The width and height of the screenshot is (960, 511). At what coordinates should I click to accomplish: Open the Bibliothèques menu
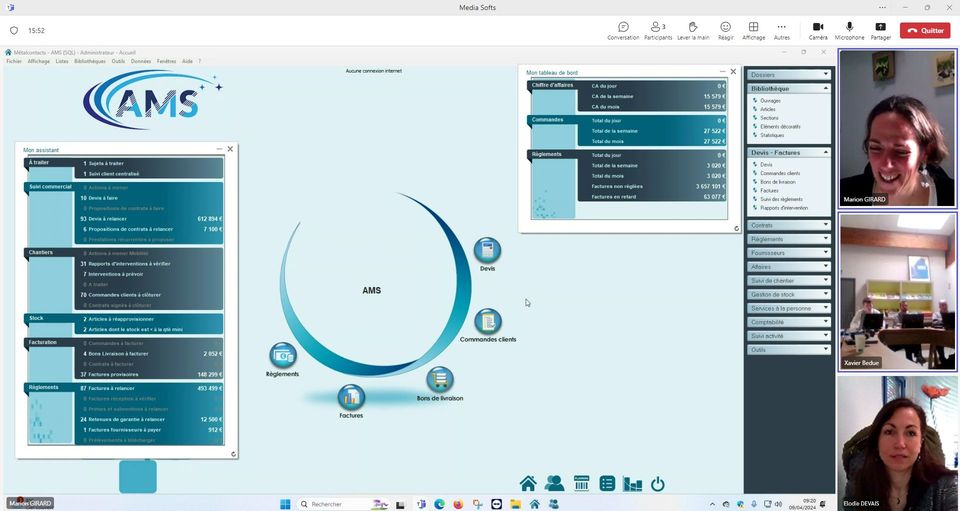click(89, 61)
